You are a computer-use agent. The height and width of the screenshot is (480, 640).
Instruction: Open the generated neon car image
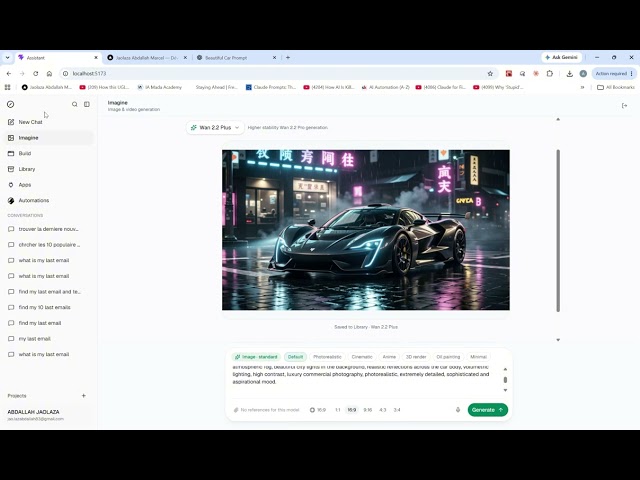(366, 230)
